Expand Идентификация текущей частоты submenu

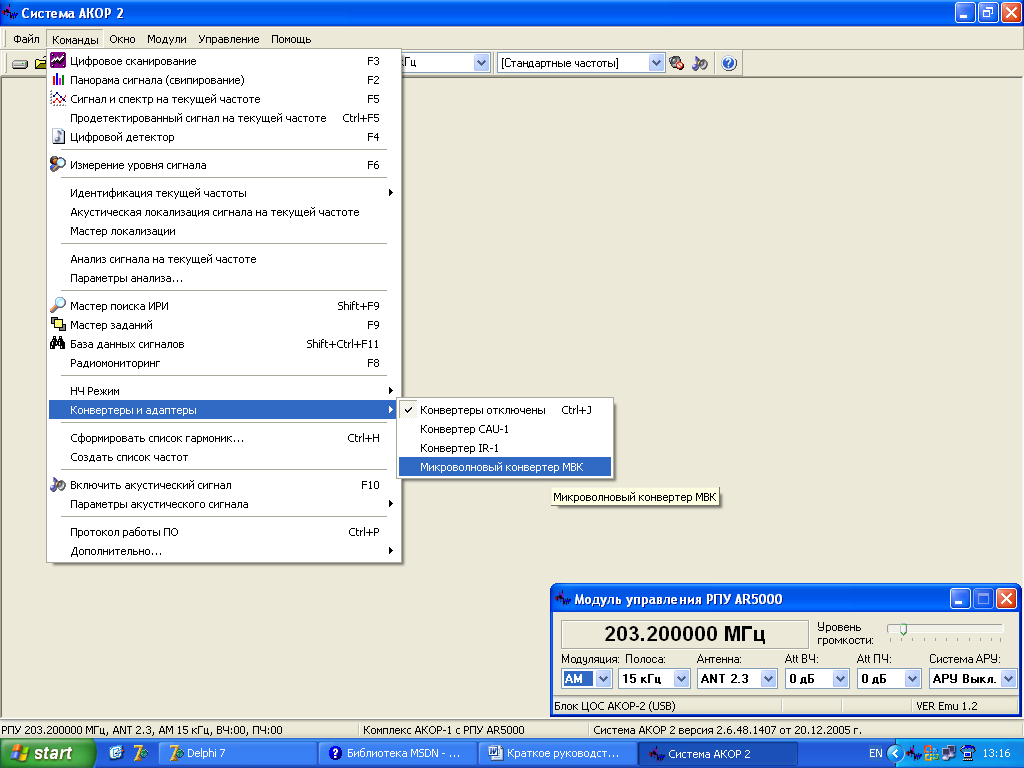point(224,193)
